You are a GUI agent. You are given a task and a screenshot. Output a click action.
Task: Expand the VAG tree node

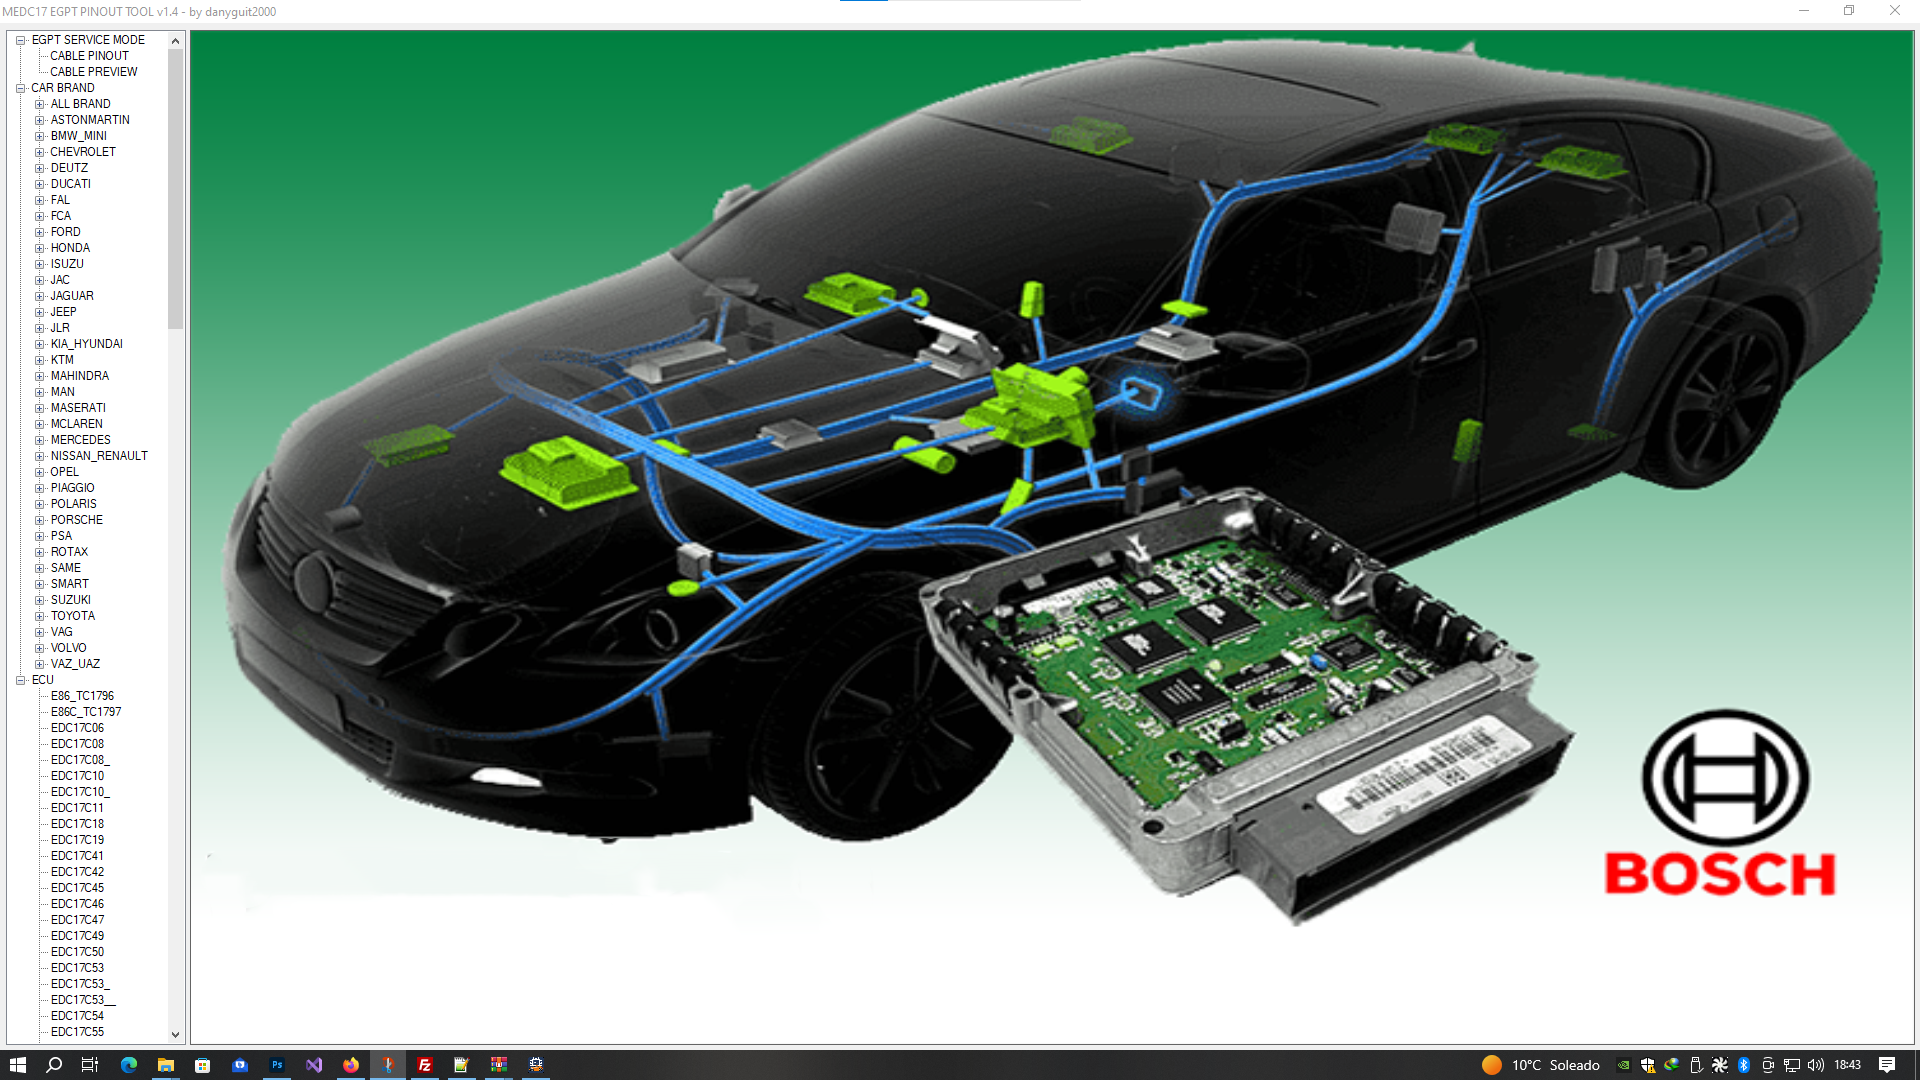click(40, 632)
